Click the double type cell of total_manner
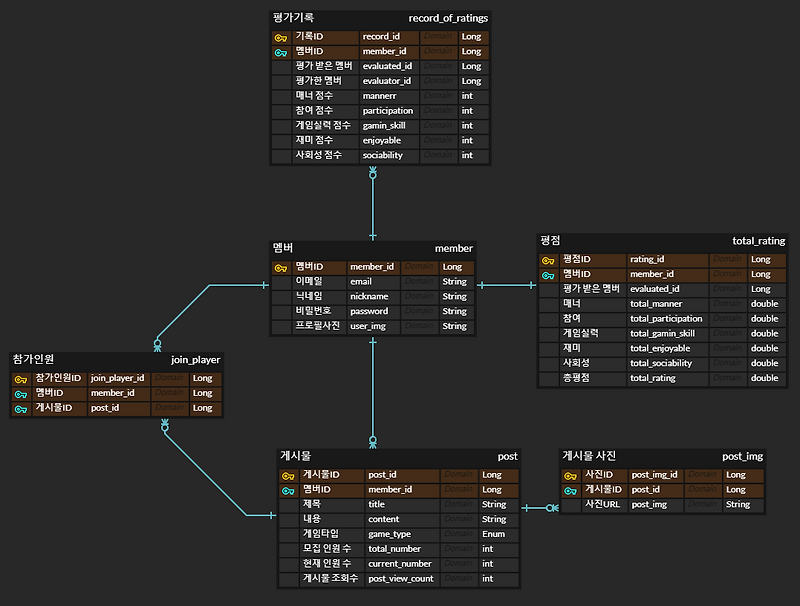Image resolution: width=800 pixels, height=606 pixels. click(764, 303)
